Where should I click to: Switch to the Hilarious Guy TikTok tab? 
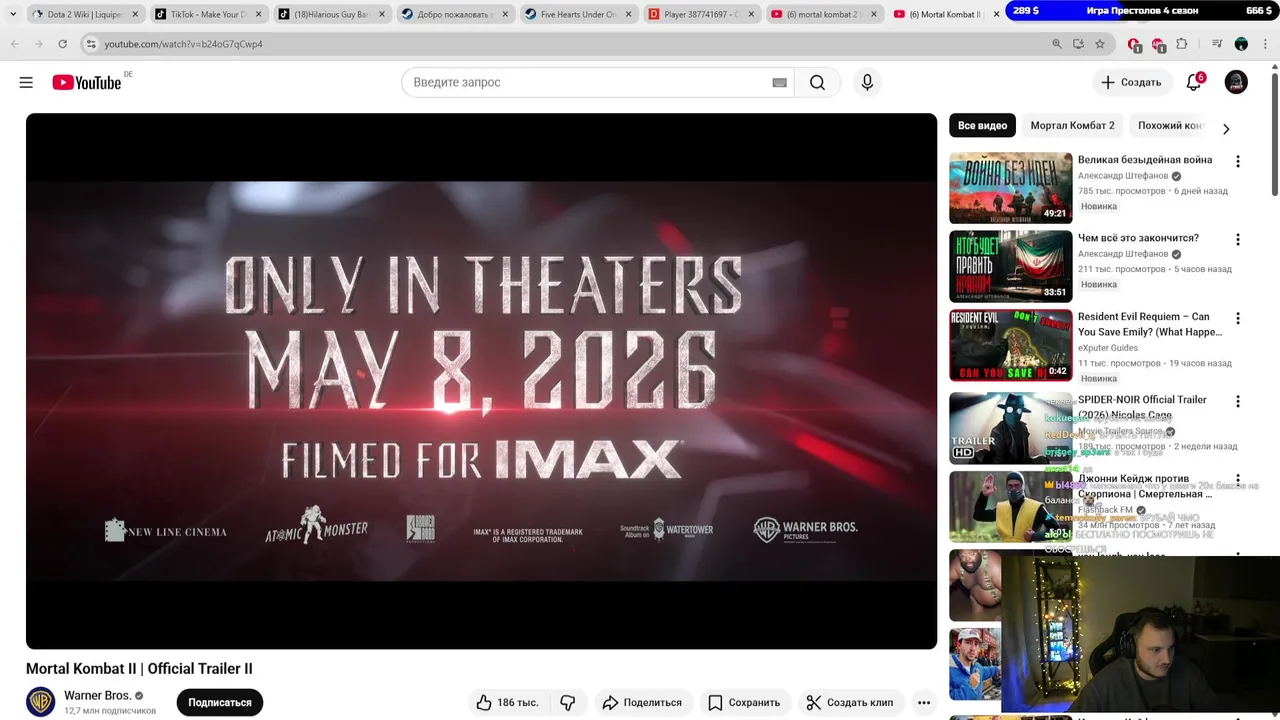click(x=331, y=14)
